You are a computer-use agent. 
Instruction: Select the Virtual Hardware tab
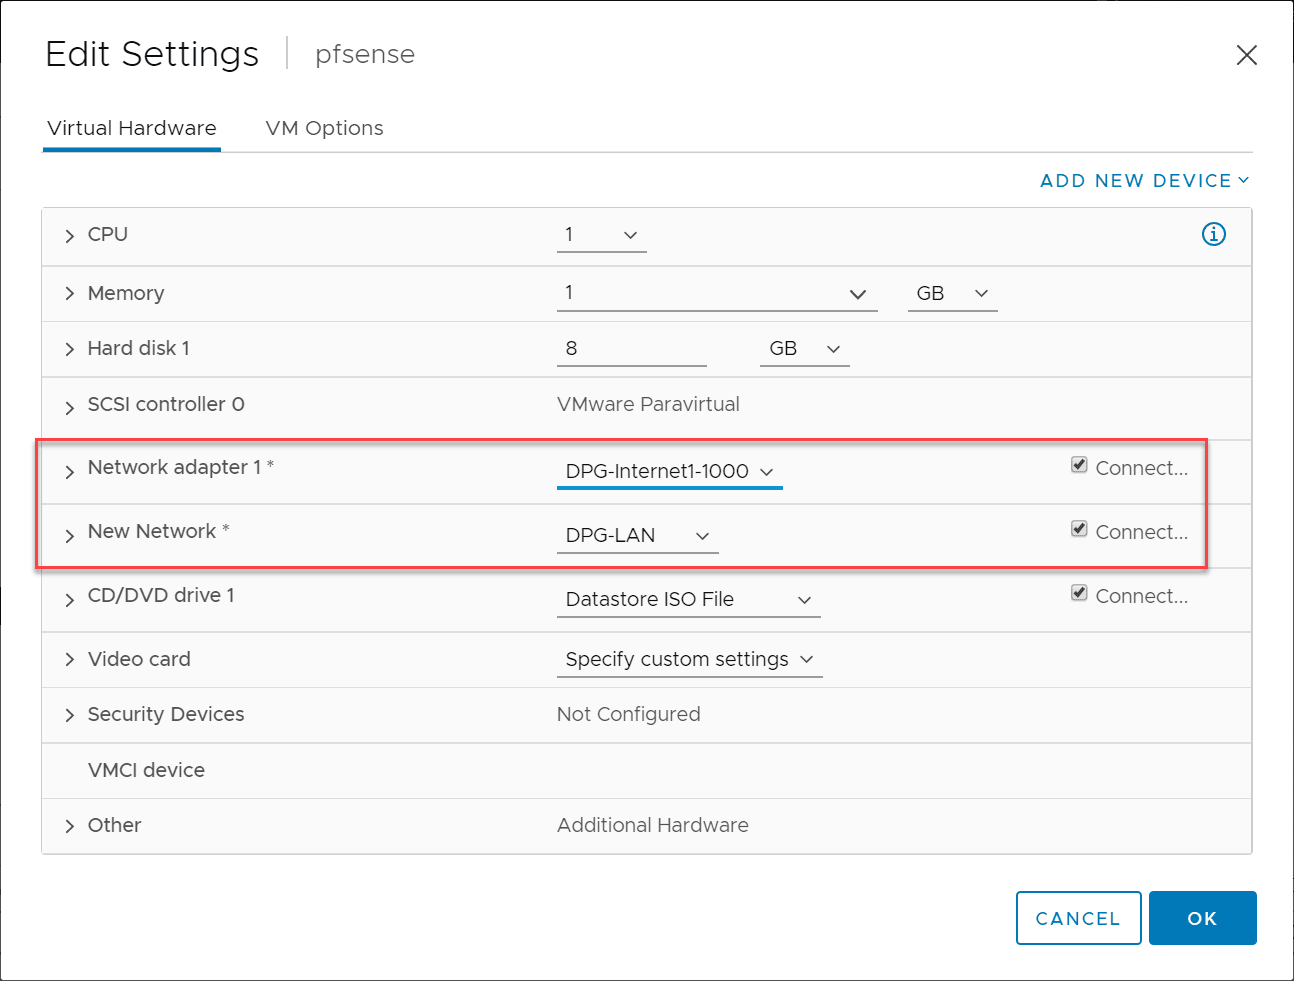click(132, 128)
